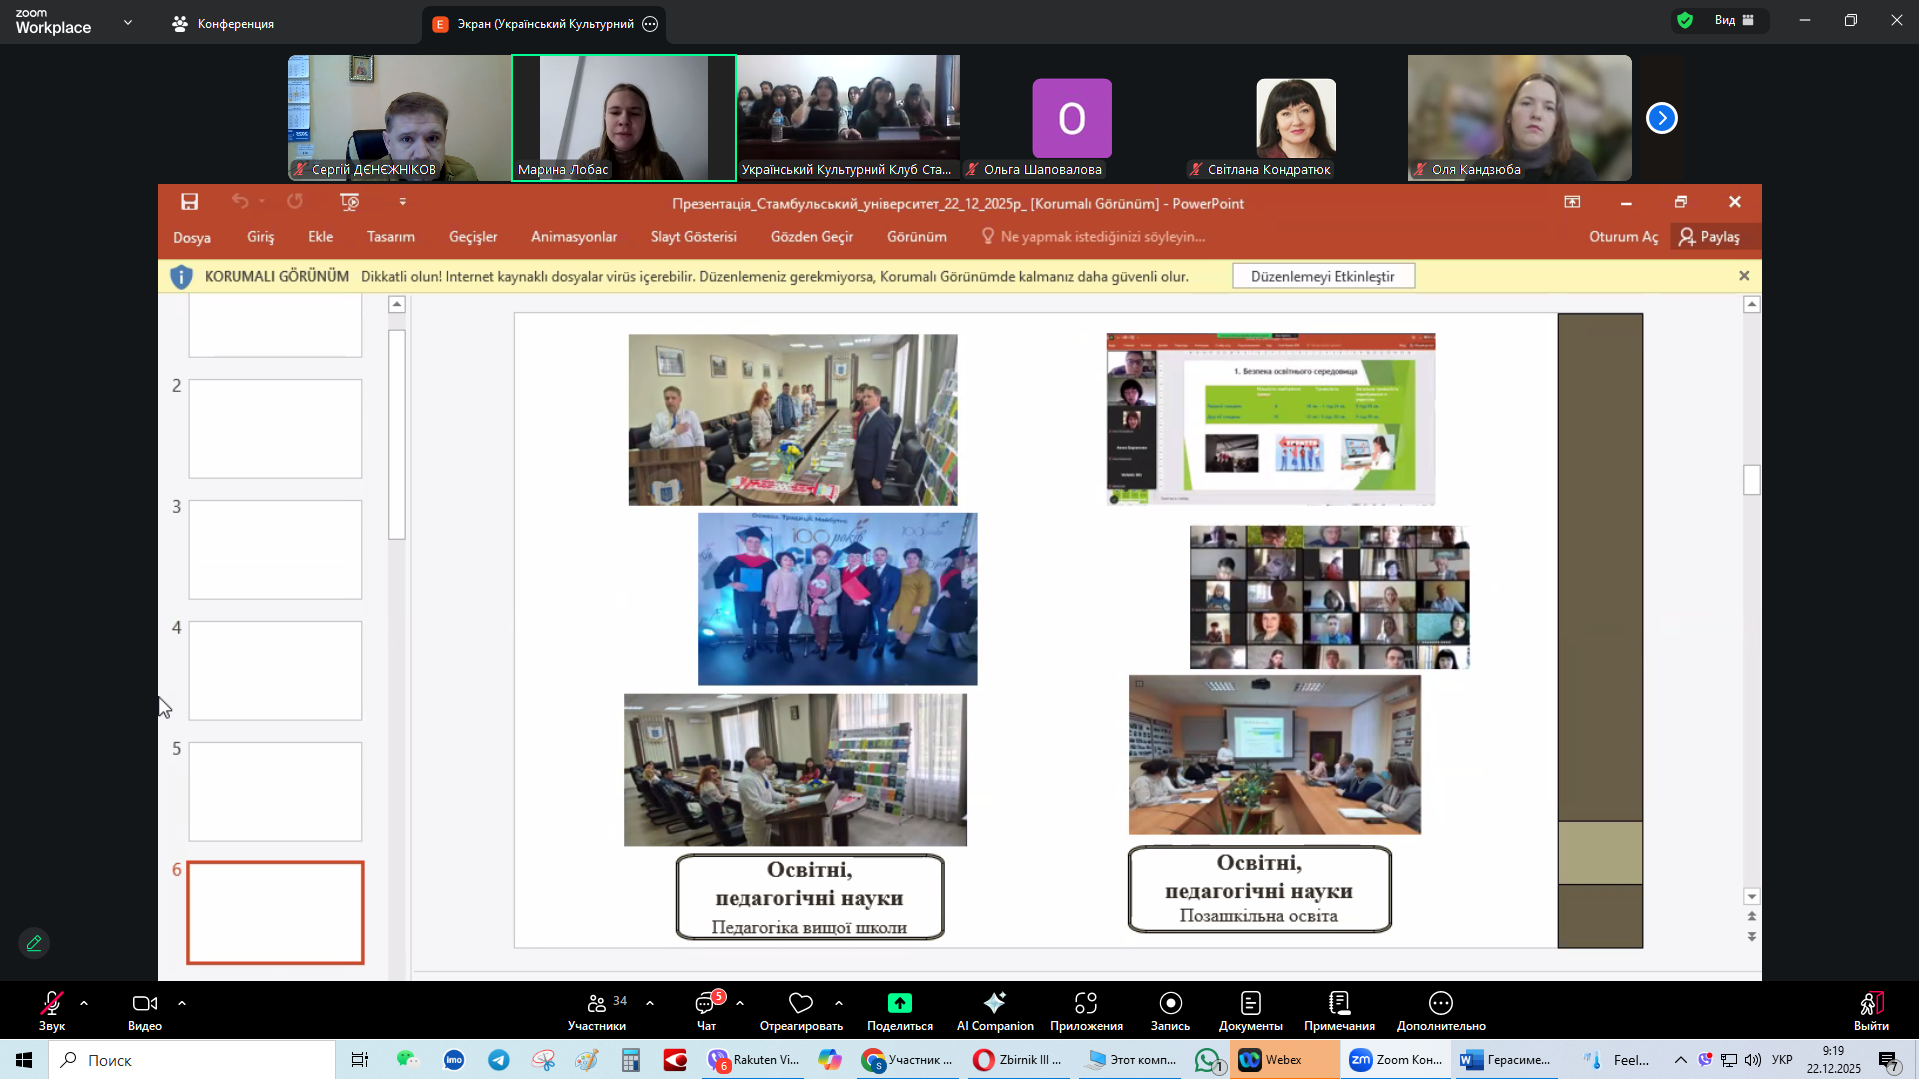This screenshot has width=1919, height=1079.
Task: Click the annotation pencil icon
Action: (34, 943)
